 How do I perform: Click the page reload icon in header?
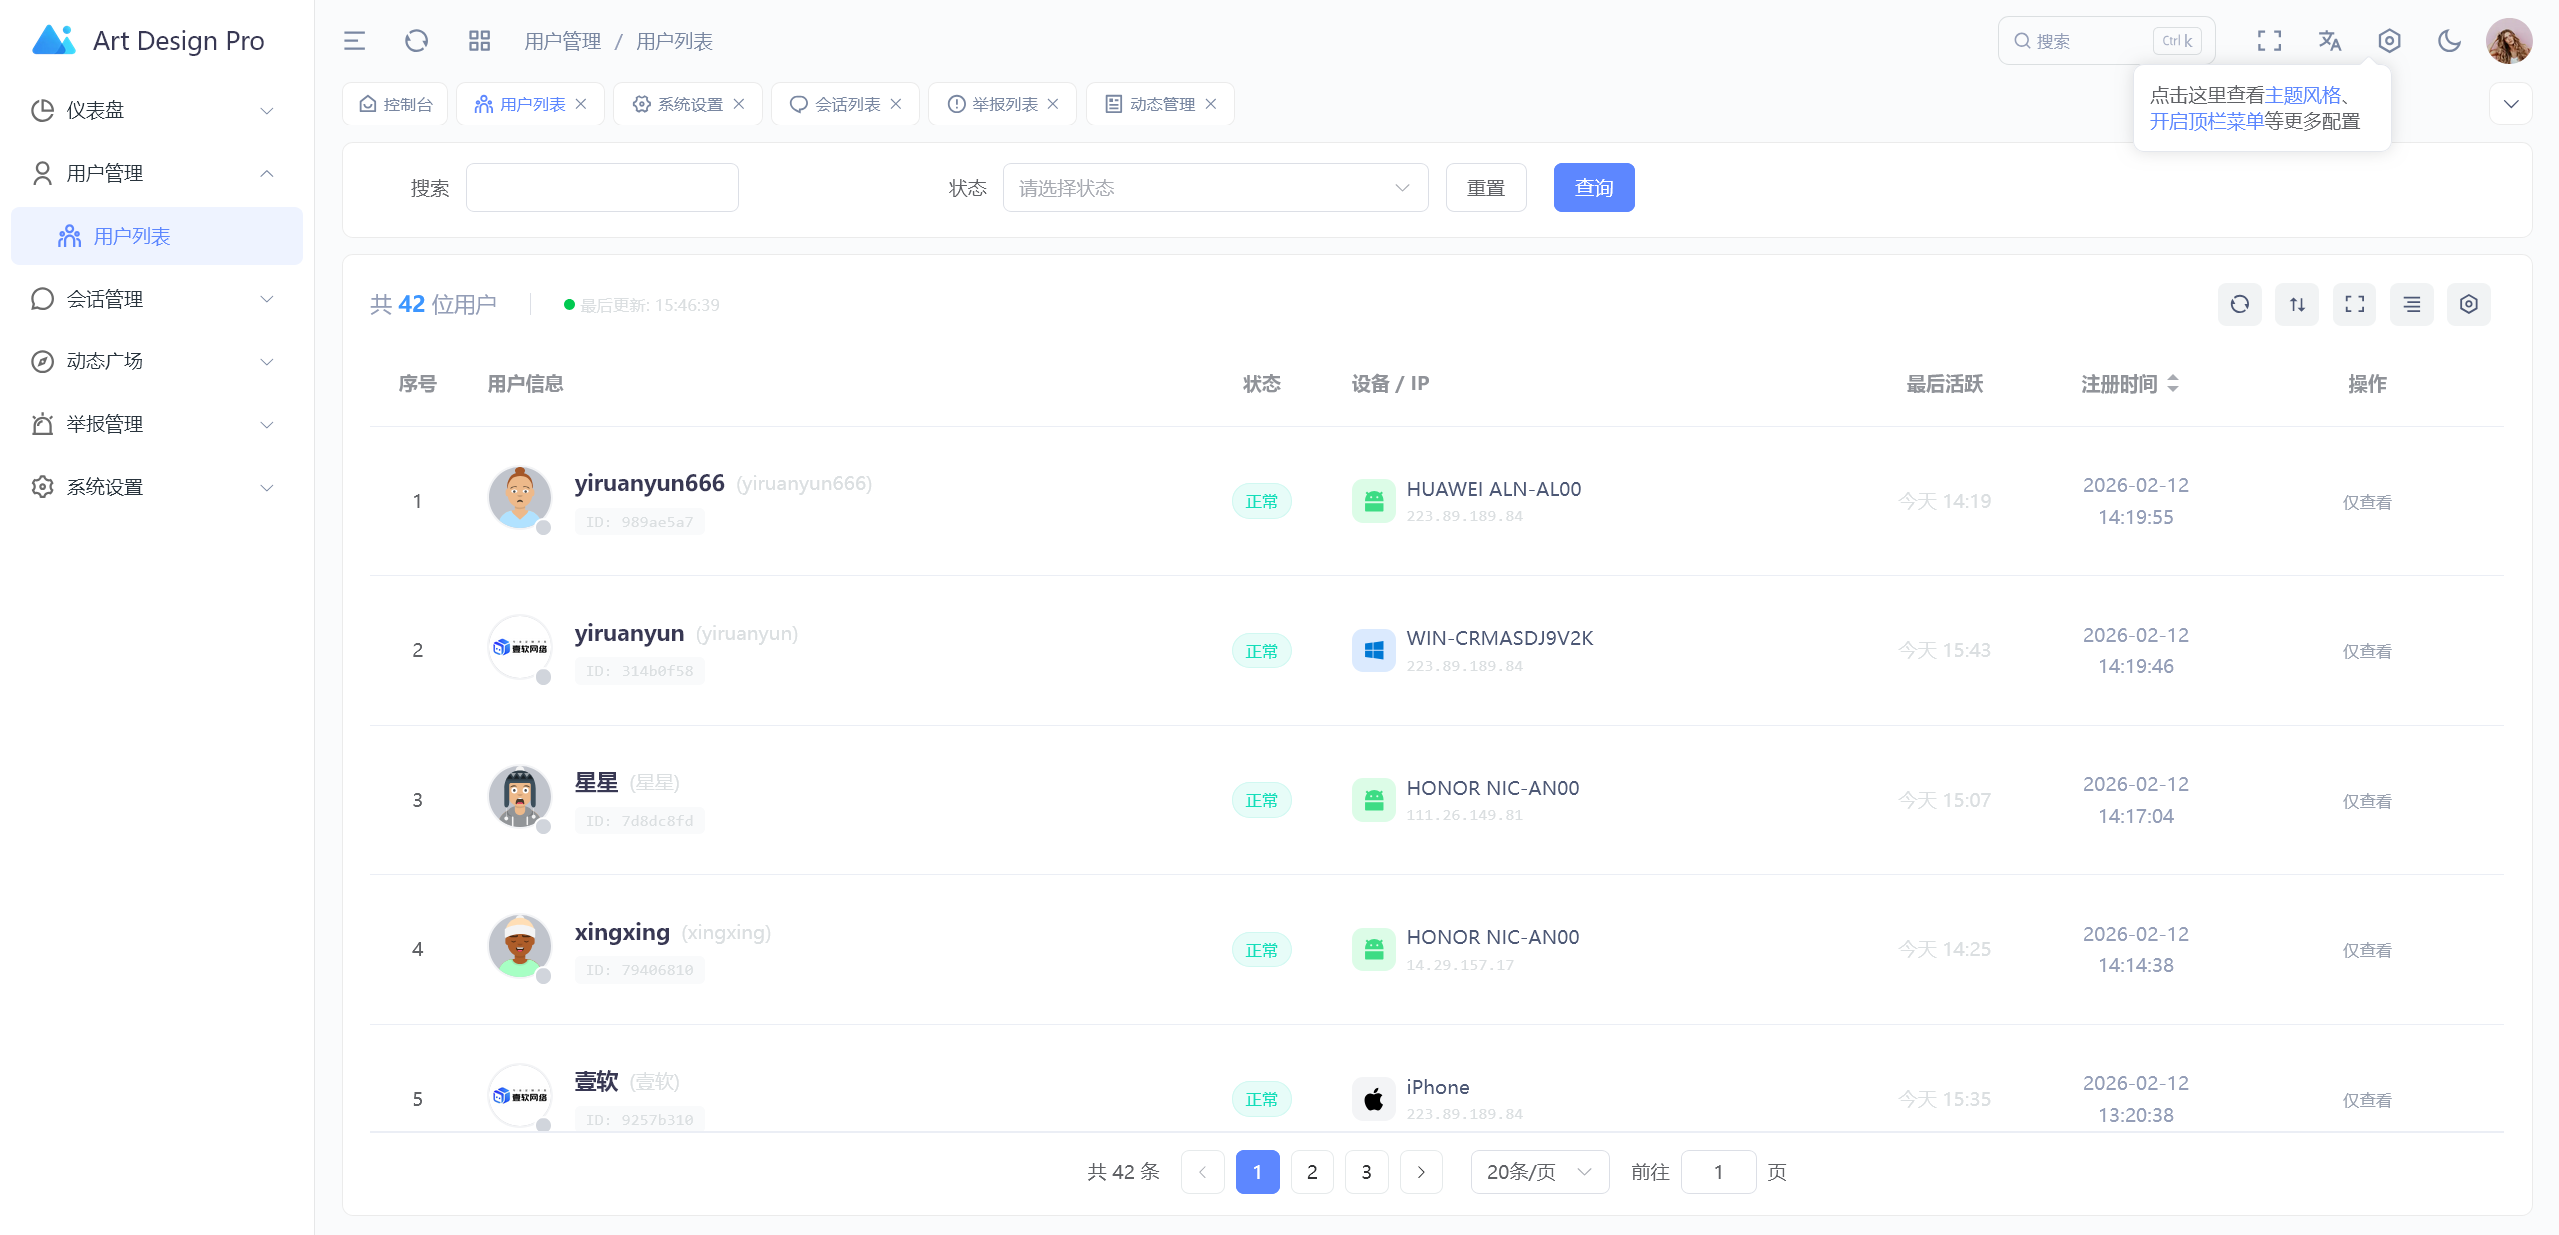coord(416,41)
